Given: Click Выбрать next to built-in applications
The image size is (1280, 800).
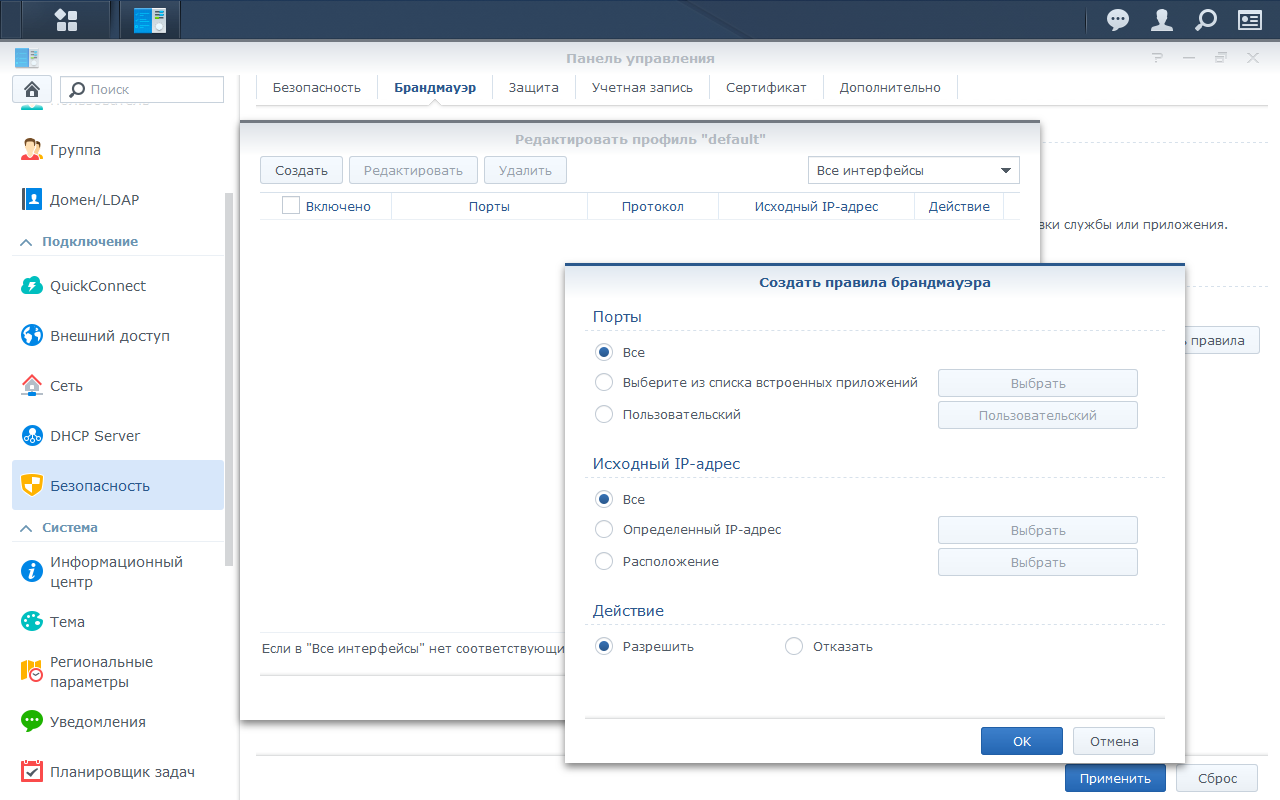Looking at the screenshot, I should pyautogui.click(x=1038, y=383).
